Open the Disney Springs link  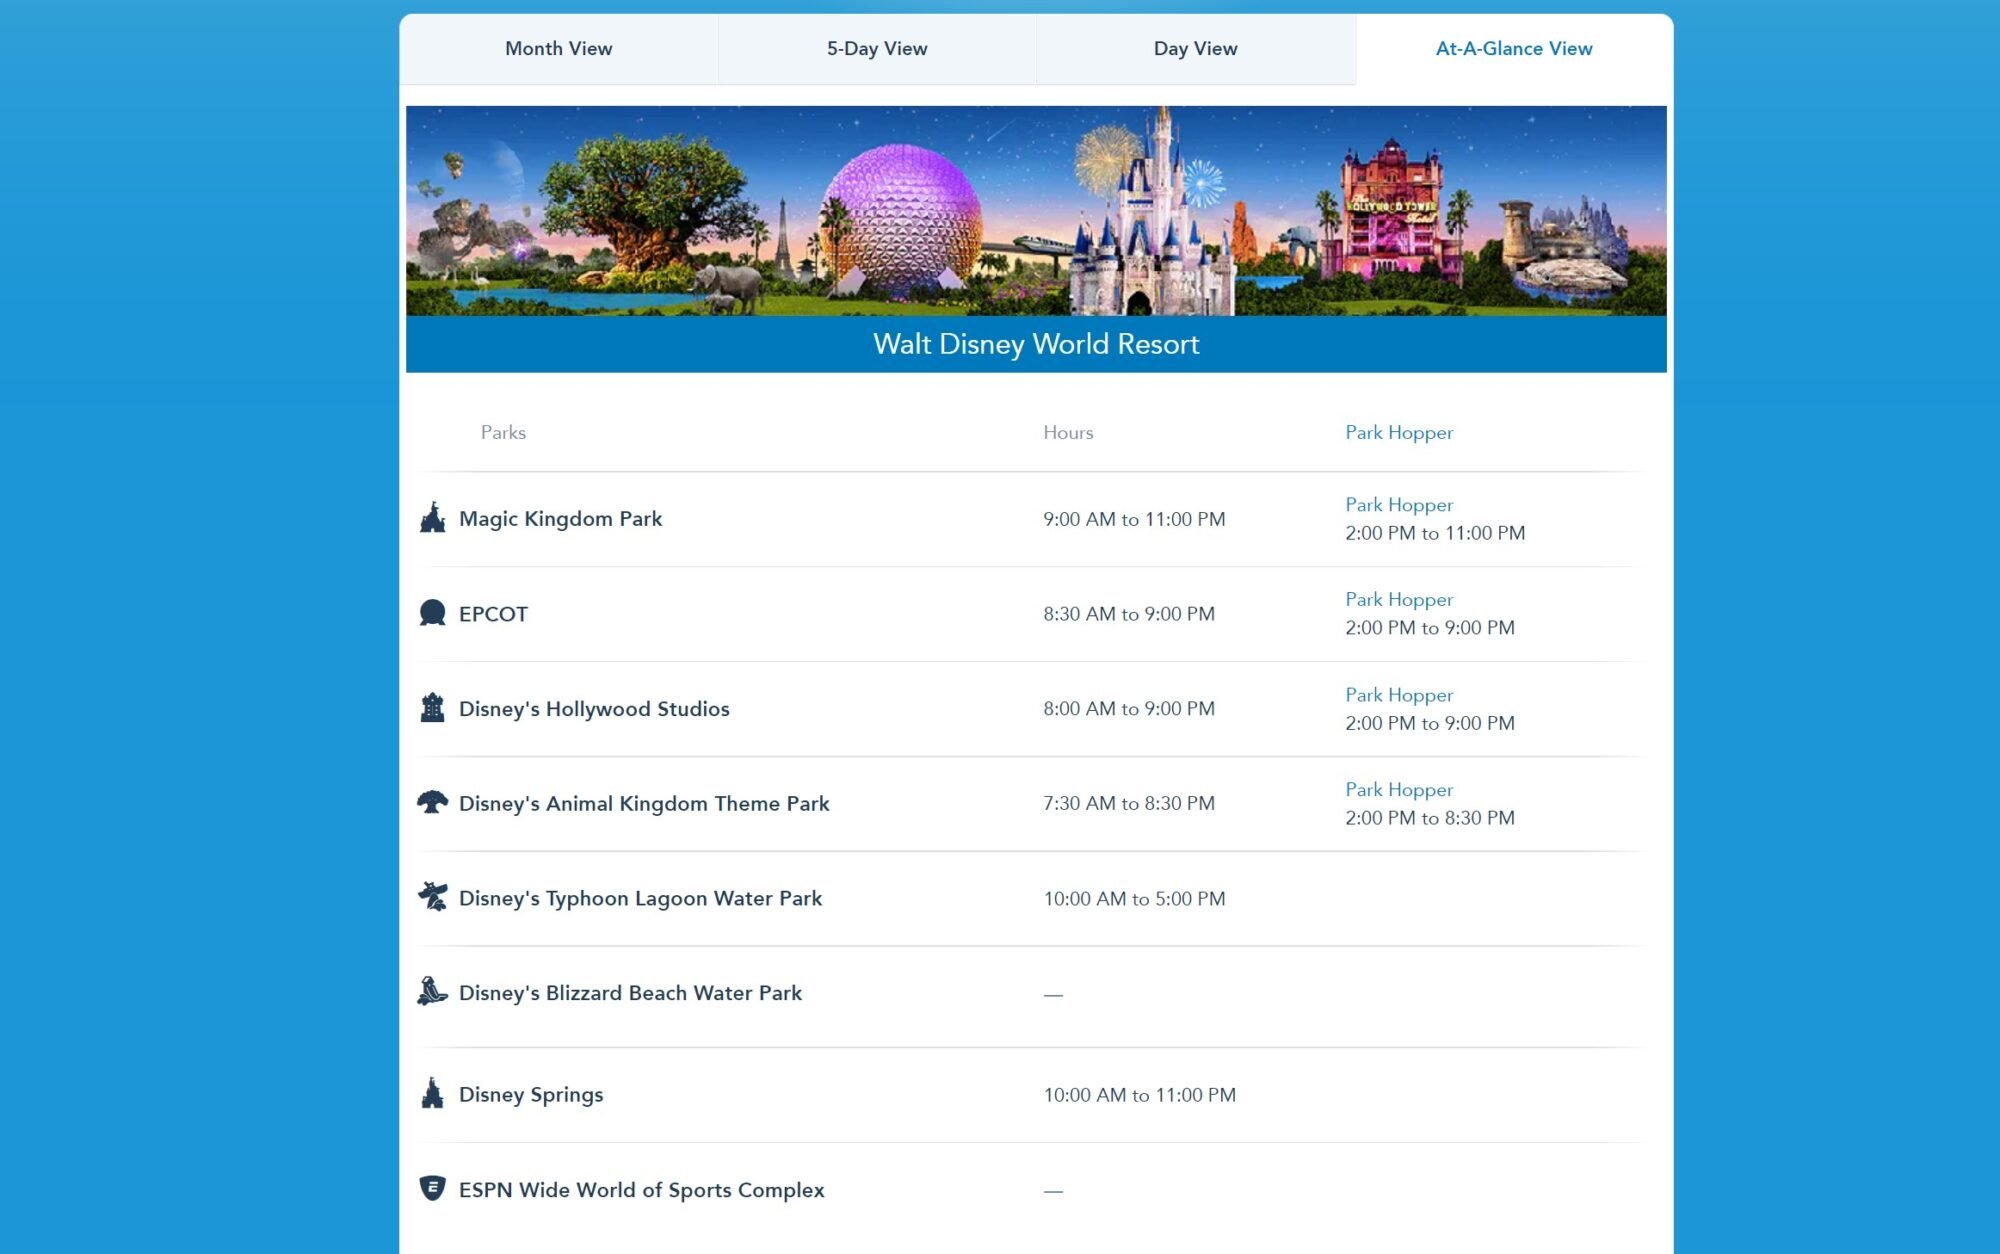(531, 1095)
